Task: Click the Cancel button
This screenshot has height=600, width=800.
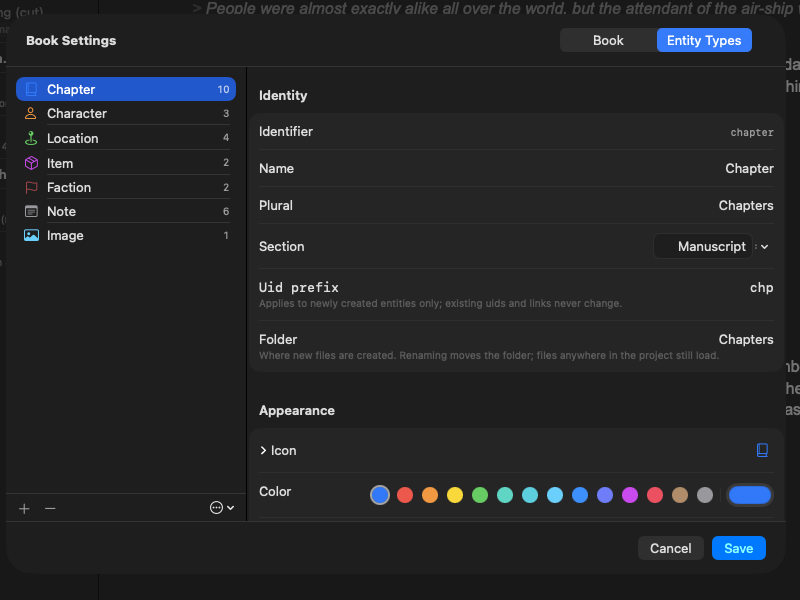Action: tap(670, 548)
